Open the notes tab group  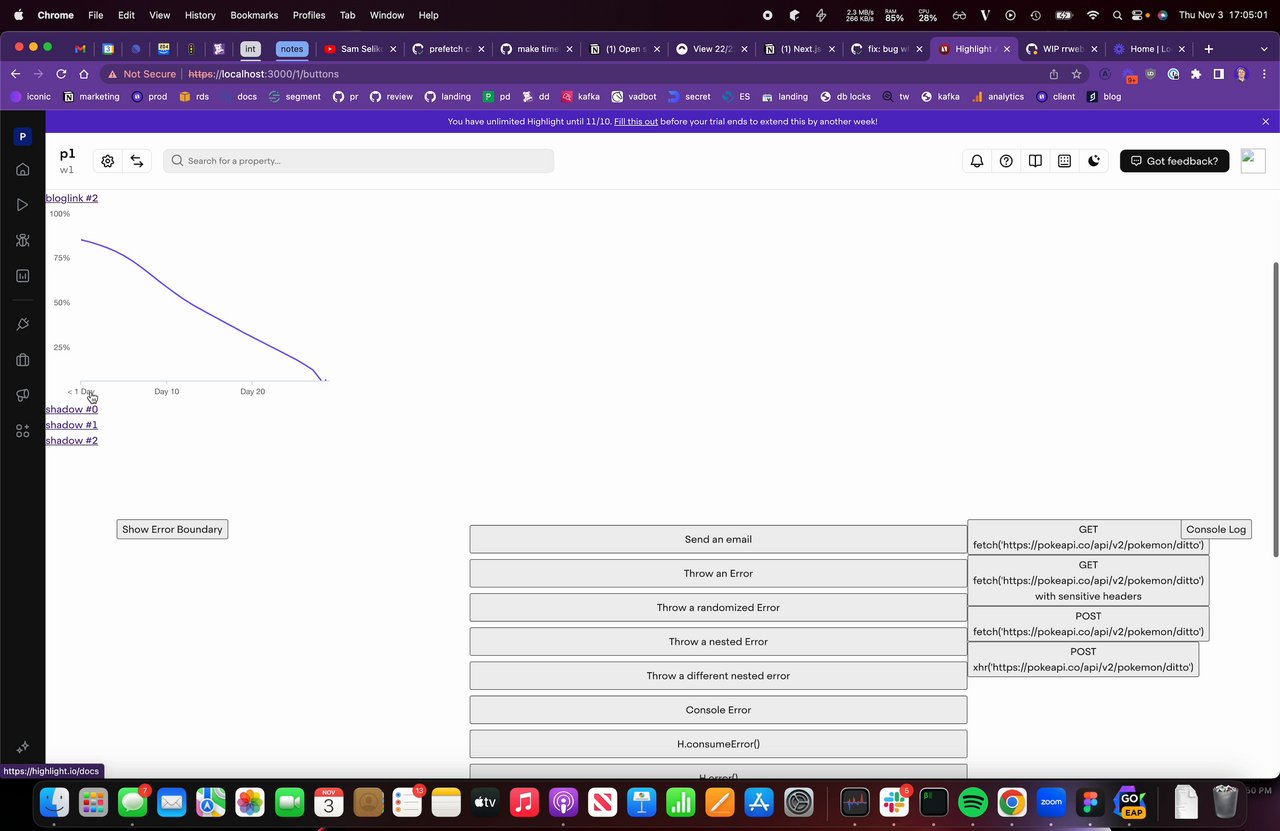coord(292,48)
